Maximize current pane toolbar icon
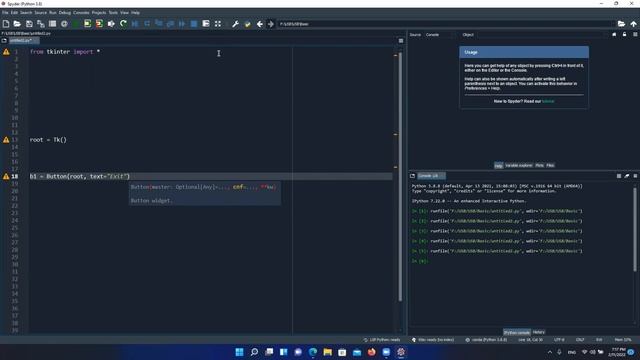The height and width of the screenshot is (360, 640). pyautogui.click(x=218, y=24)
